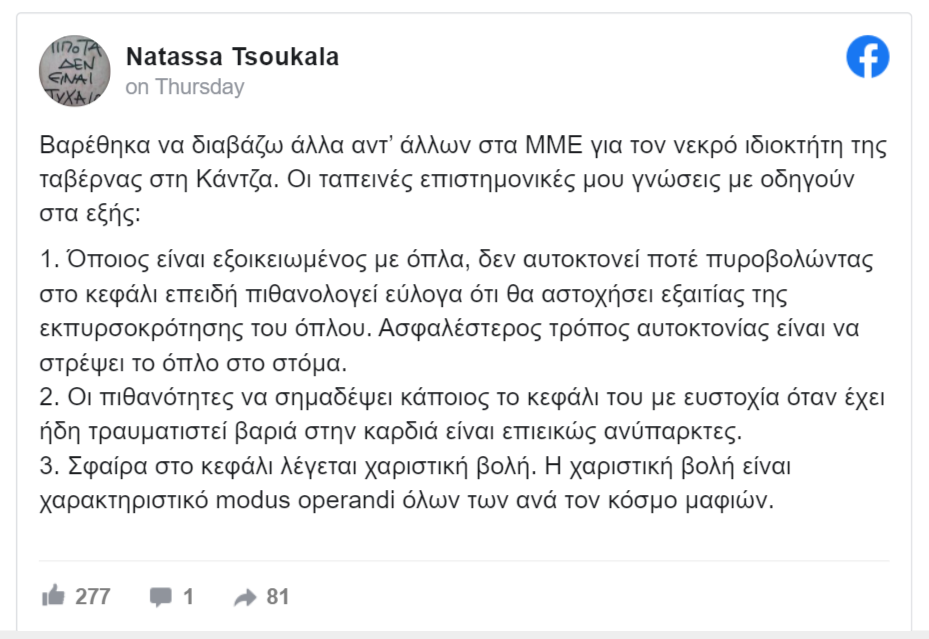Click the thumbs-up like icon
Viewport: 929px width, 639px height.
[x=53, y=595]
